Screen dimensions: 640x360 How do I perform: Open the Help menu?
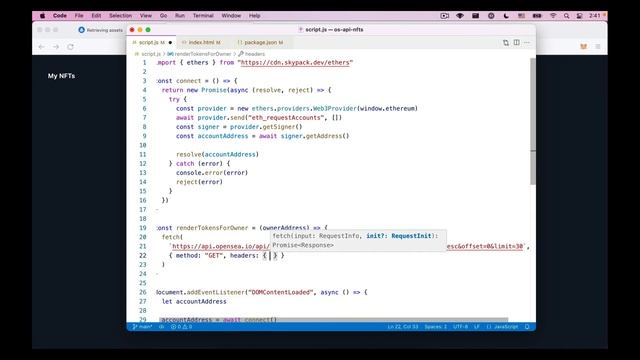254,16
